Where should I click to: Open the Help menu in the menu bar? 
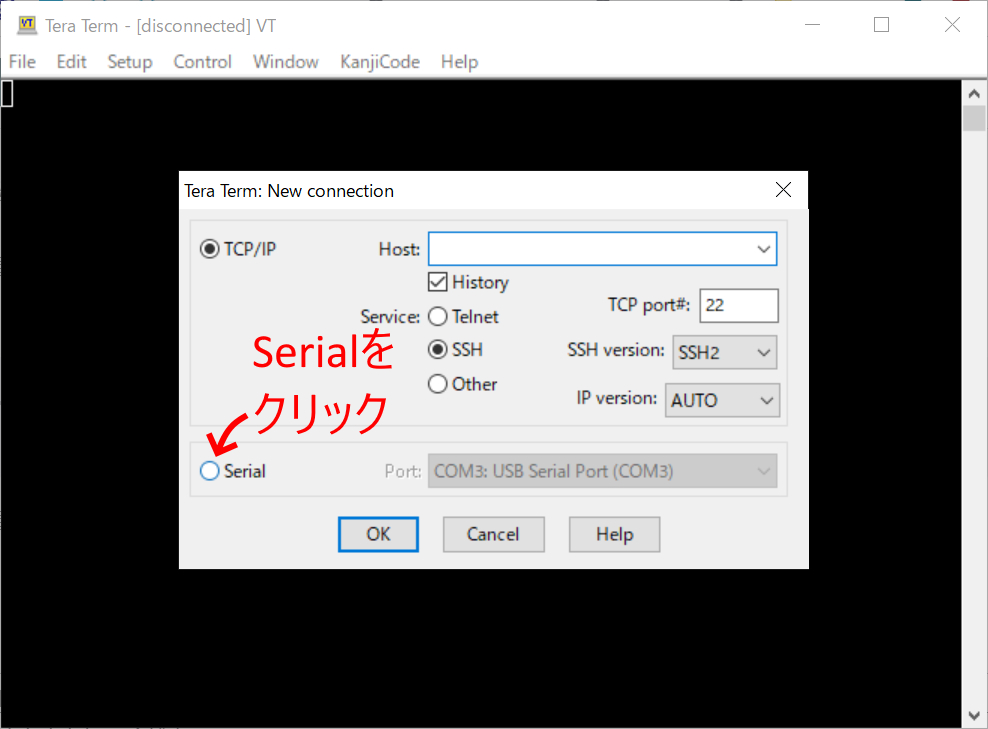click(x=459, y=62)
